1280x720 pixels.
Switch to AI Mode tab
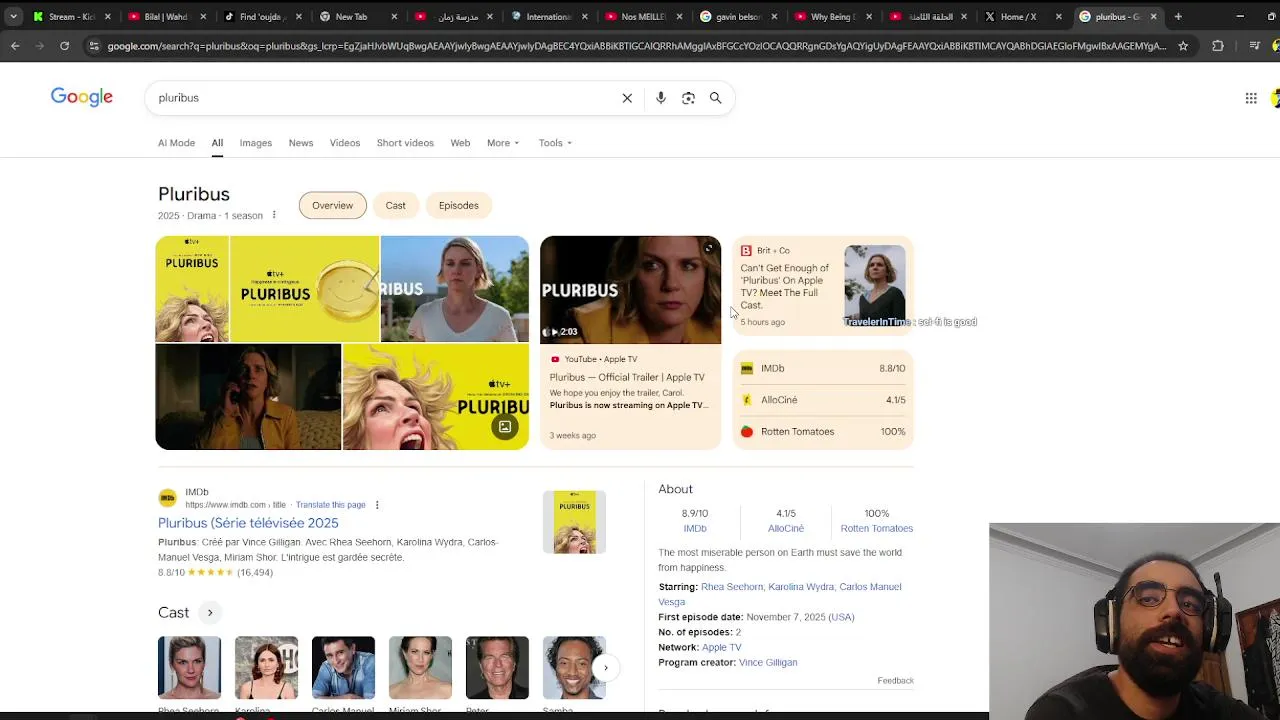point(176,143)
